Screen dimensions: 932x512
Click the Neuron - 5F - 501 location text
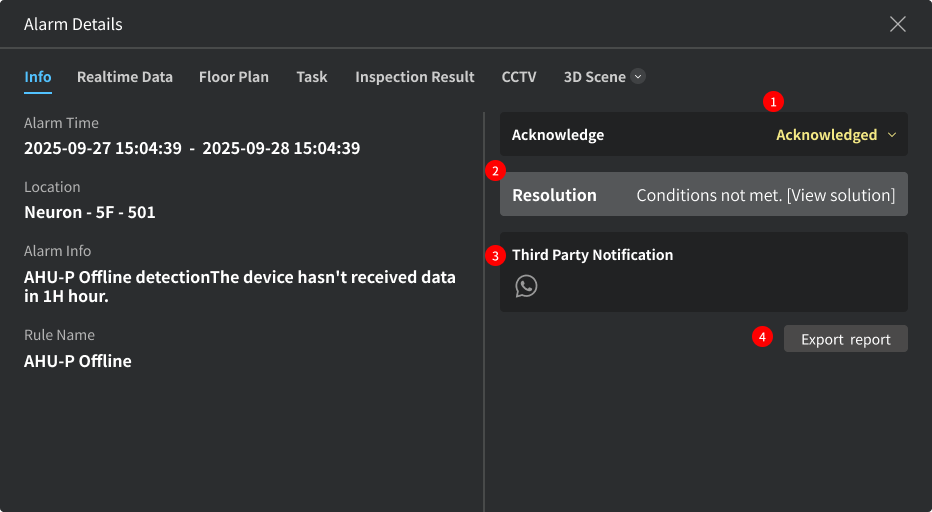pos(90,212)
